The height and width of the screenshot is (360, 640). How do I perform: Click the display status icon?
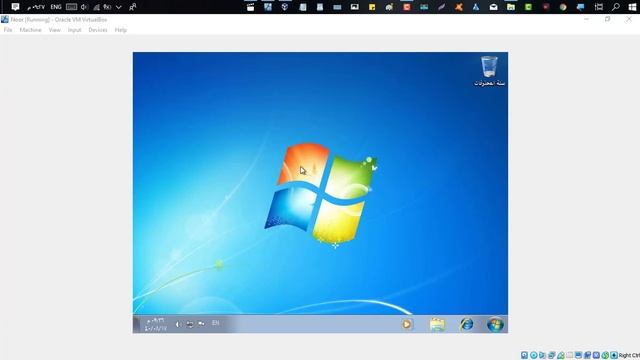click(578, 355)
